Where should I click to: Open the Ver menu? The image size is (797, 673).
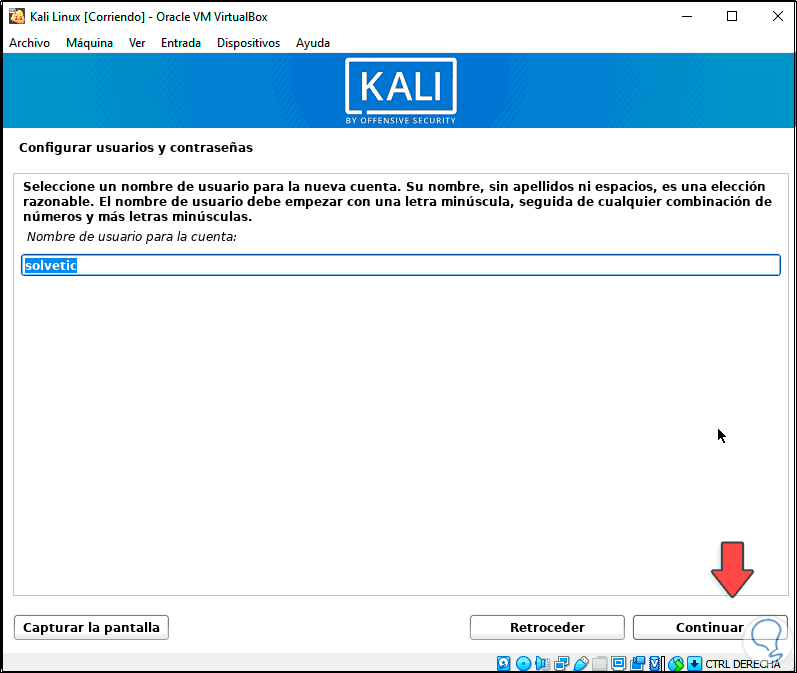pos(137,43)
